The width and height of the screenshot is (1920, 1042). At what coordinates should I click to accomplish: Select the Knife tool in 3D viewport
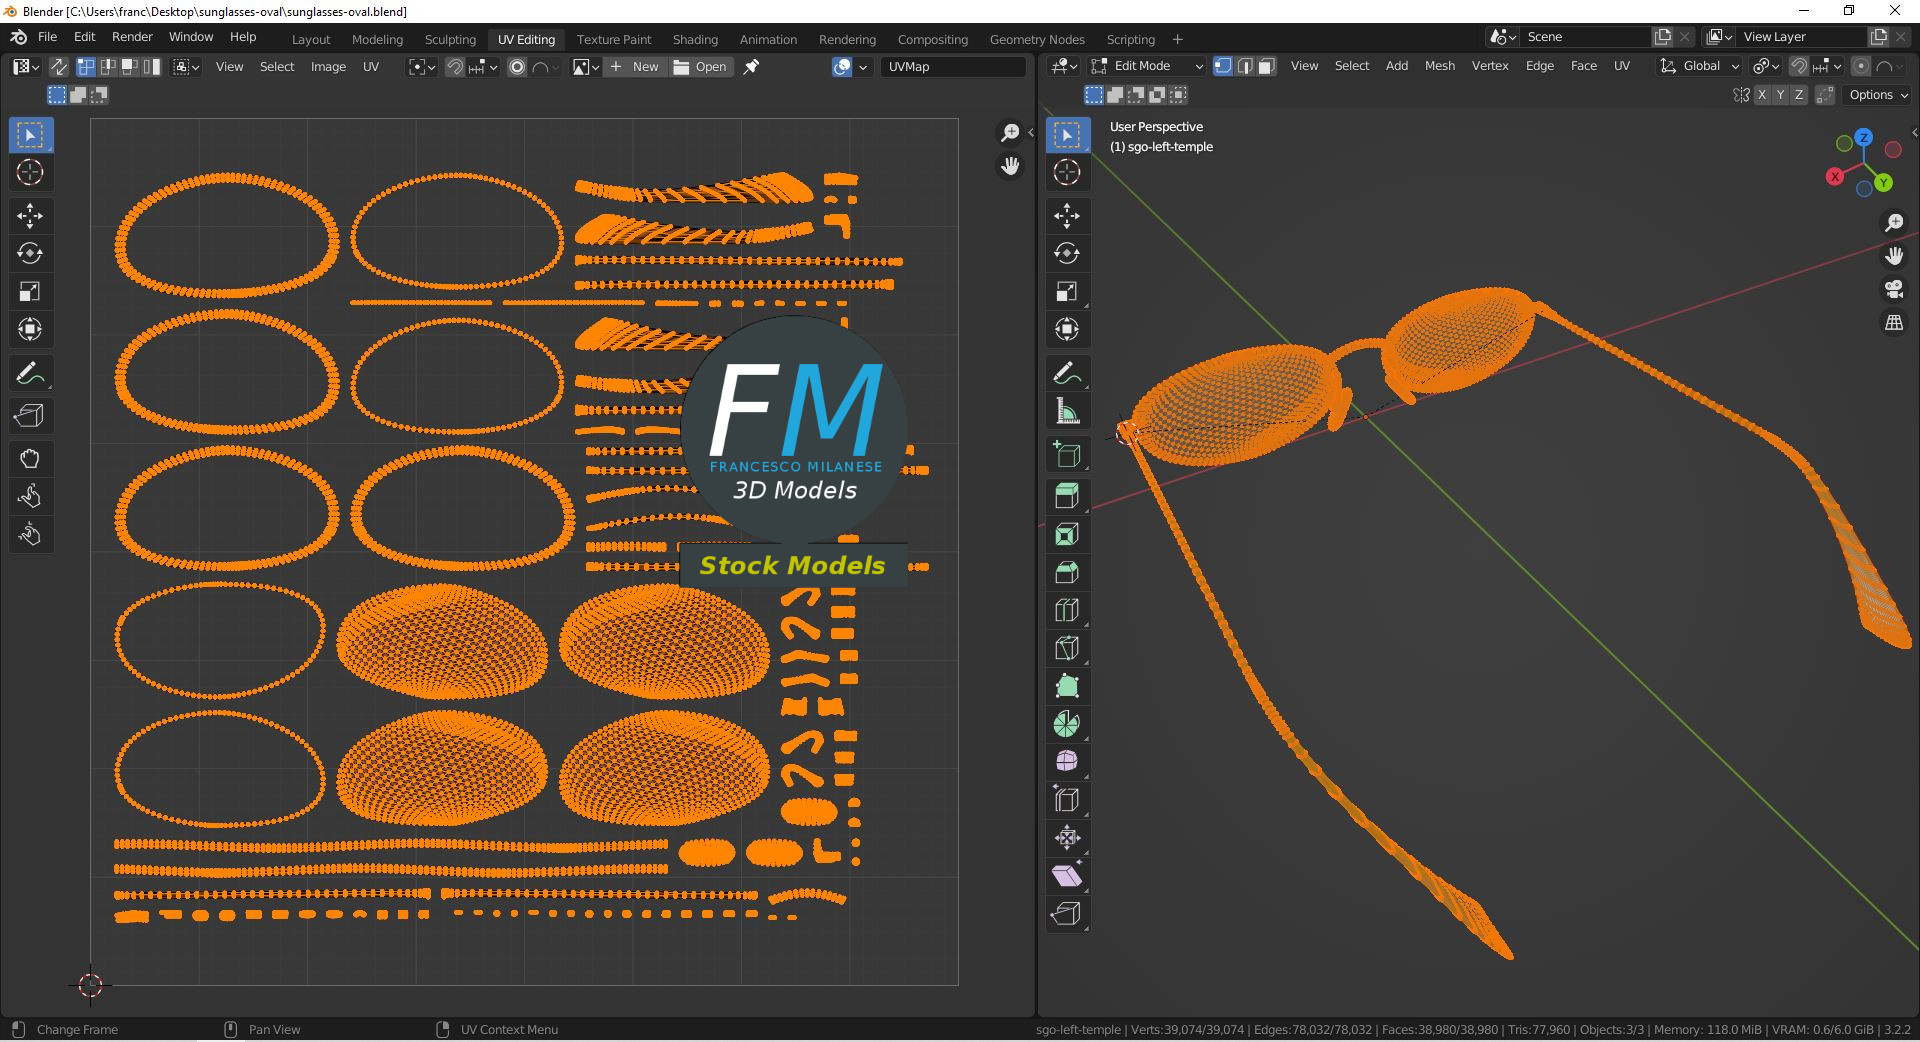click(x=1066, y=648)
